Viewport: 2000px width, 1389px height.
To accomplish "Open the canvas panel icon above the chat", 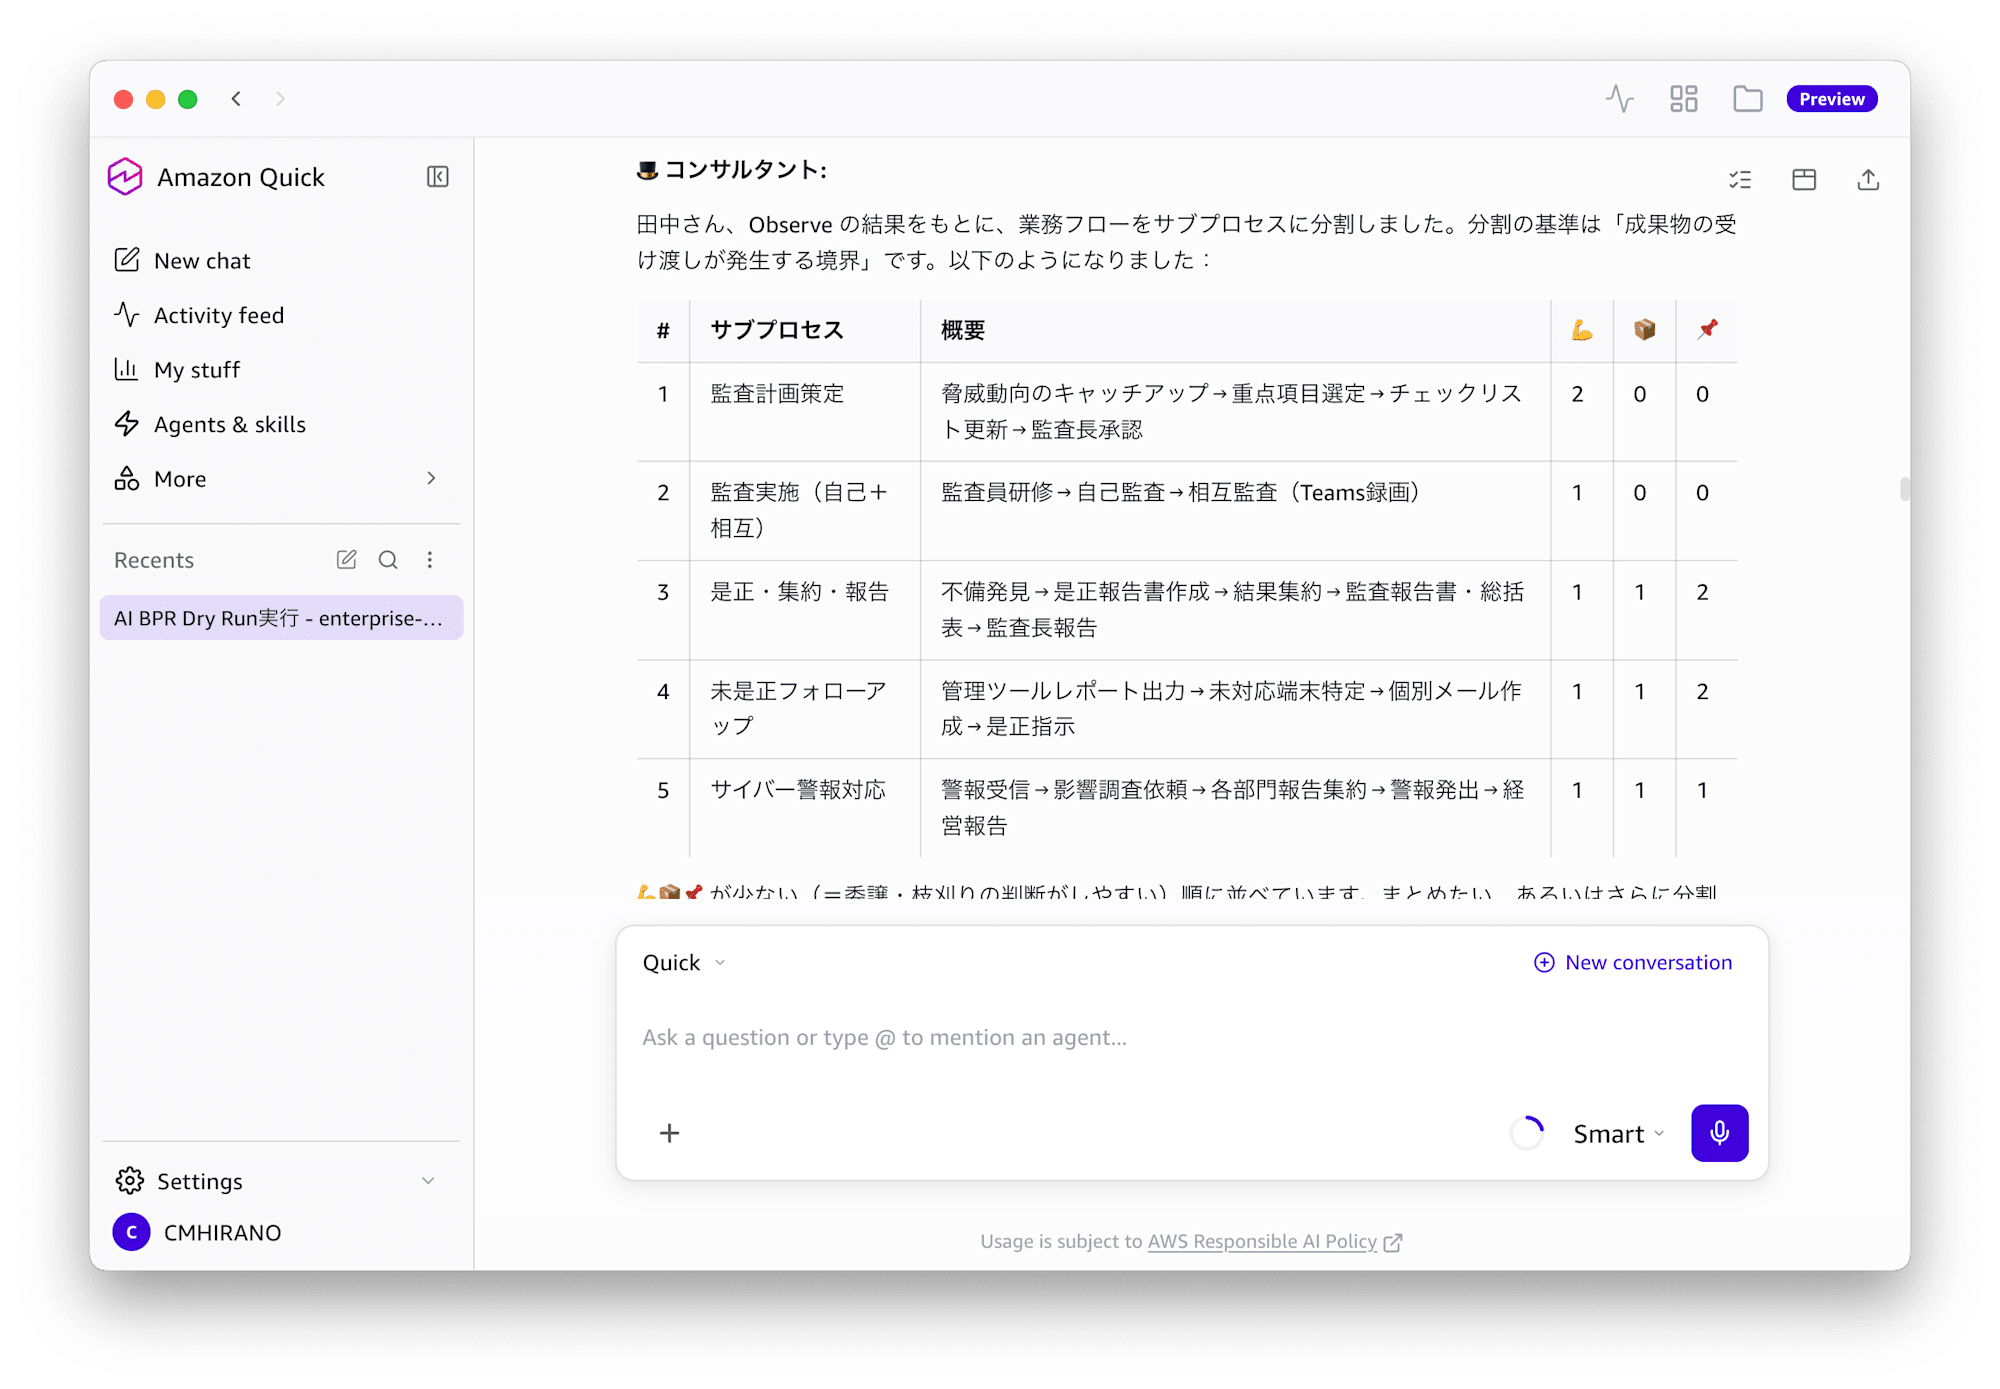I will click(x=1804, y=180).
